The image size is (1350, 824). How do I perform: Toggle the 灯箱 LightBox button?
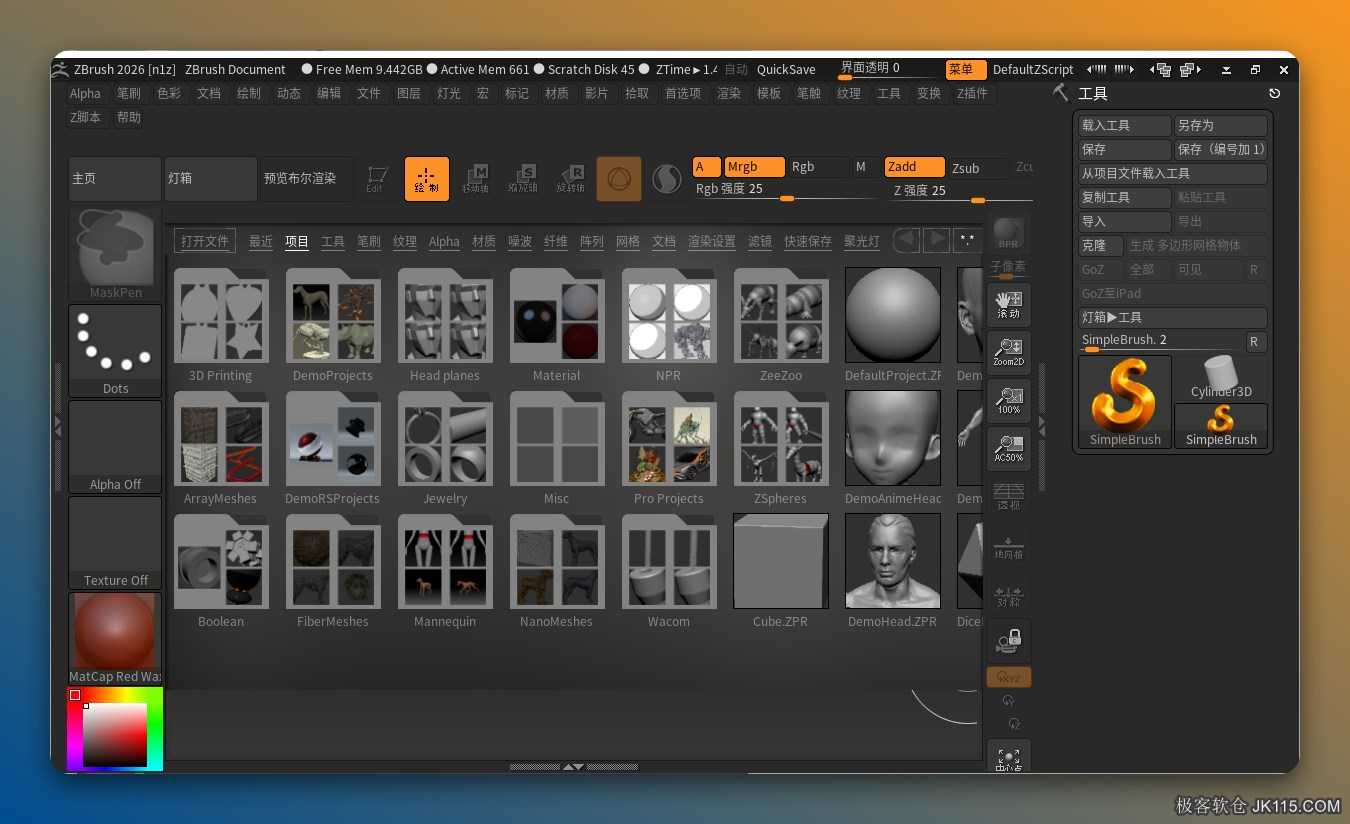211,179
